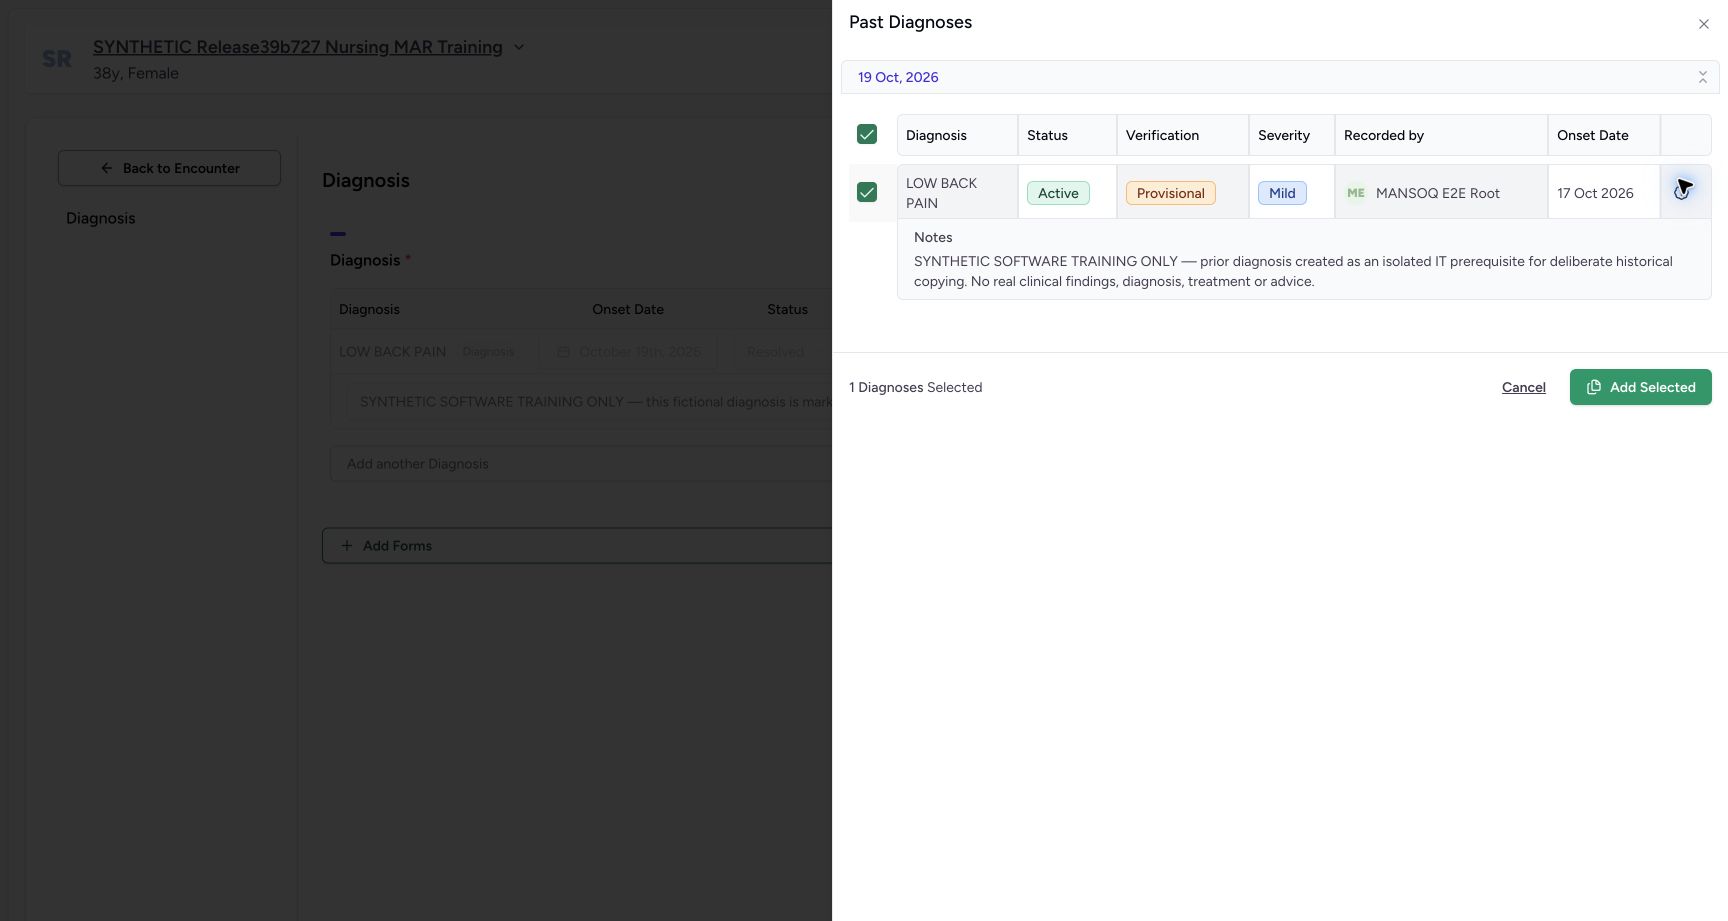The width and height of the screenshot is (1728, 921).
Task: Close the Past Diagnoses panel with the X
Action: 1704,24
